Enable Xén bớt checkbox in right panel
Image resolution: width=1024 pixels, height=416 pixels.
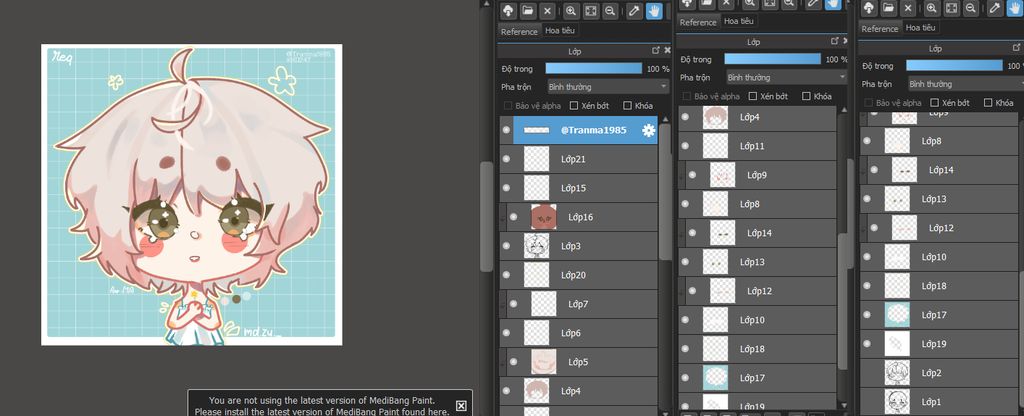tap(935, 103)
